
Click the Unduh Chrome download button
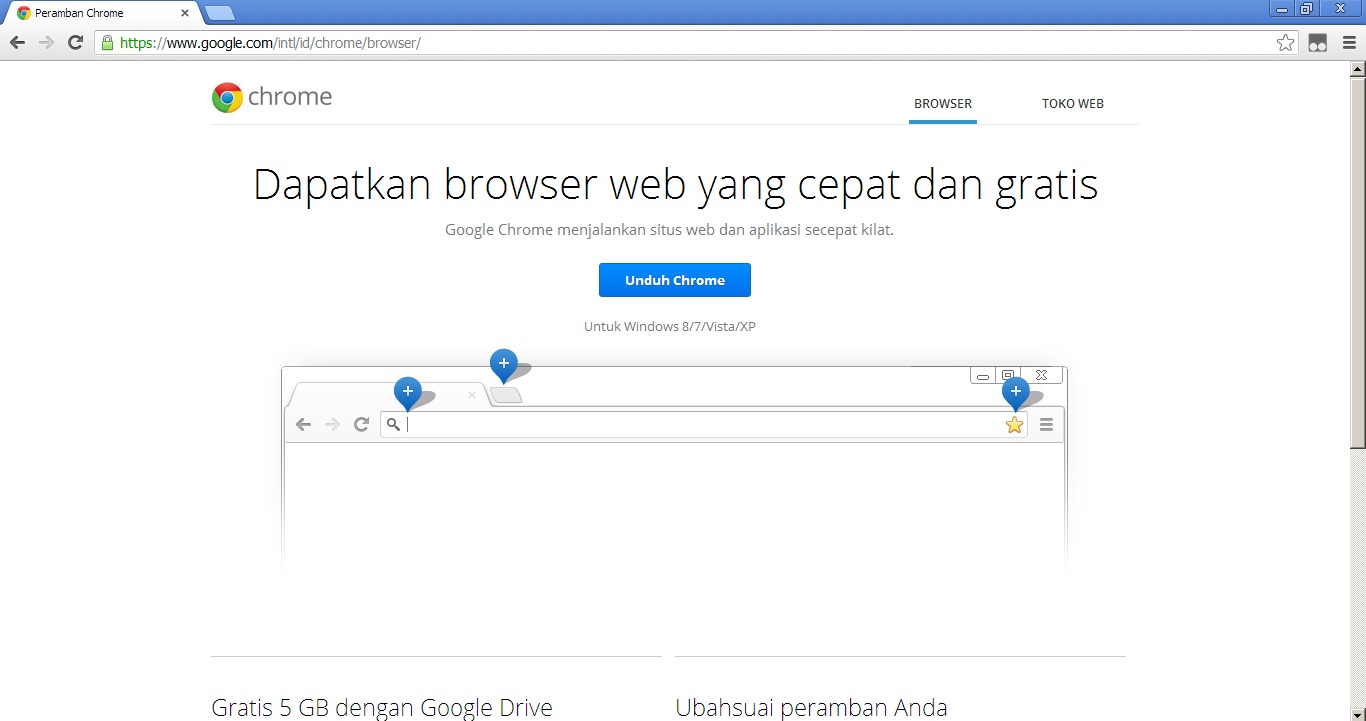(675, 280)
